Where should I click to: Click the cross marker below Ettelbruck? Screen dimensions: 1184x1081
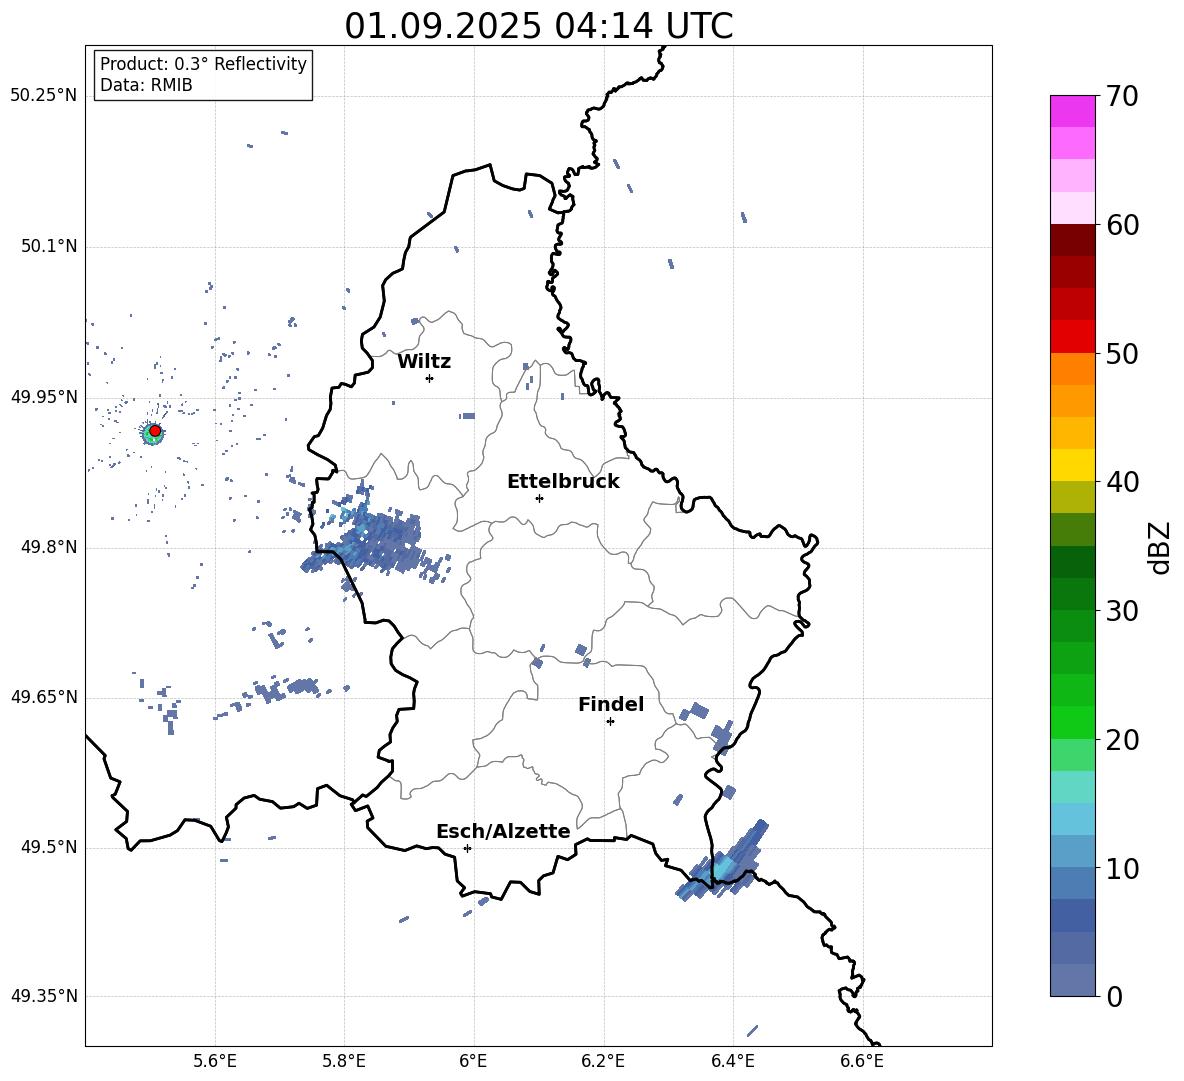click(539, 498)
